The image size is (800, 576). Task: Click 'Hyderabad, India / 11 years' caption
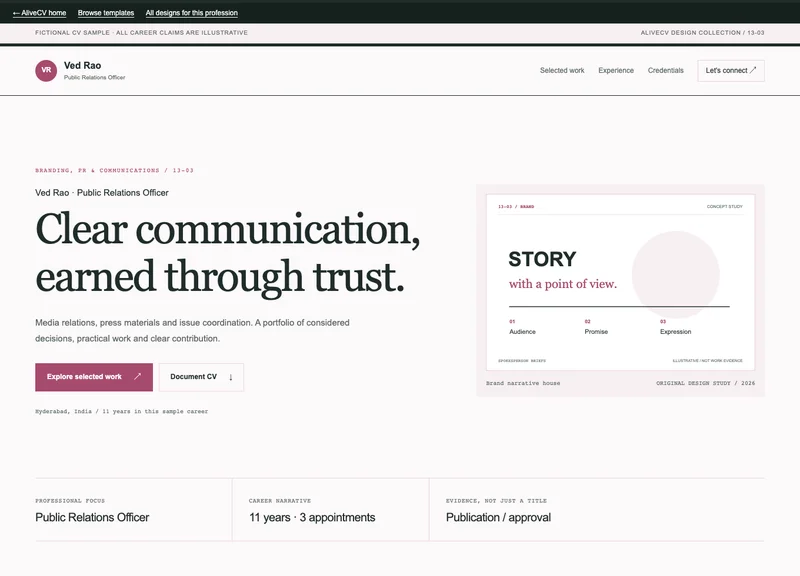[121, 411]
